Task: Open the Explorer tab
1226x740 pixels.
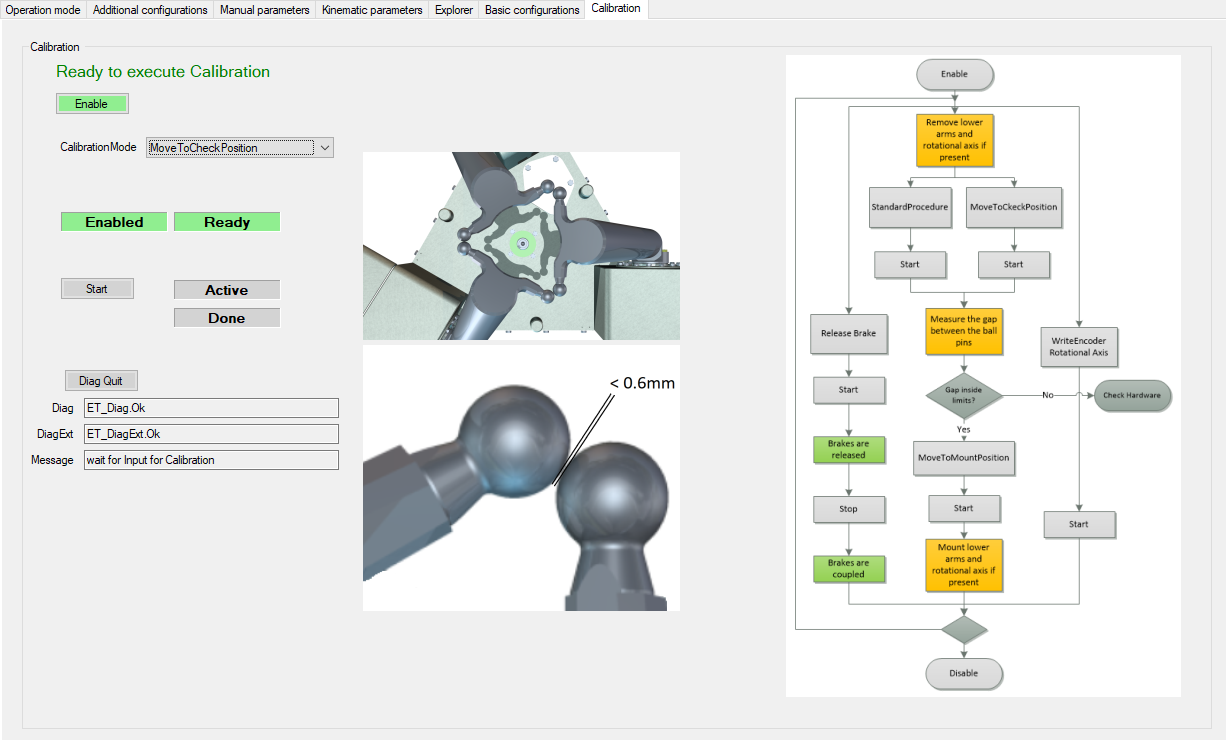Action: coord(454,10)
